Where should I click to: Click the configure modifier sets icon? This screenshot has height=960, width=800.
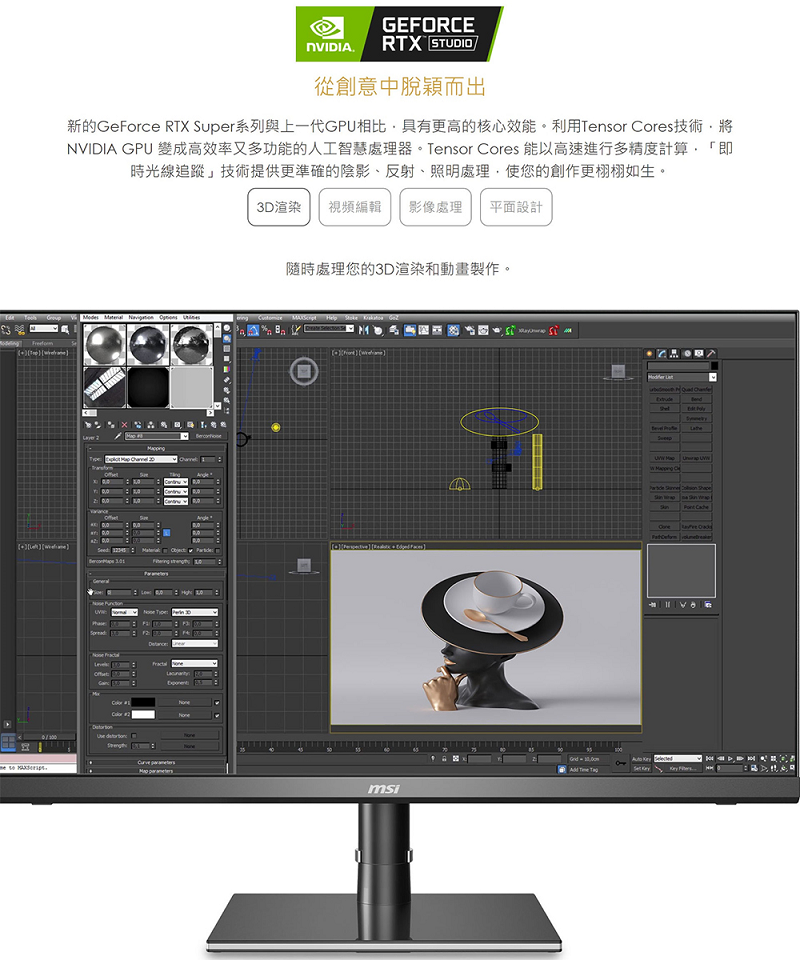point(708,605)
